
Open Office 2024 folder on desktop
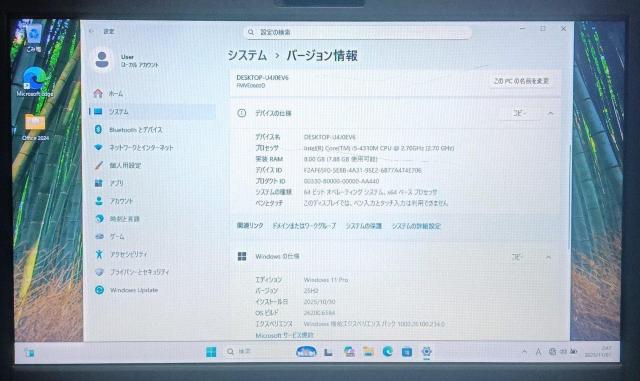(35, 127)
